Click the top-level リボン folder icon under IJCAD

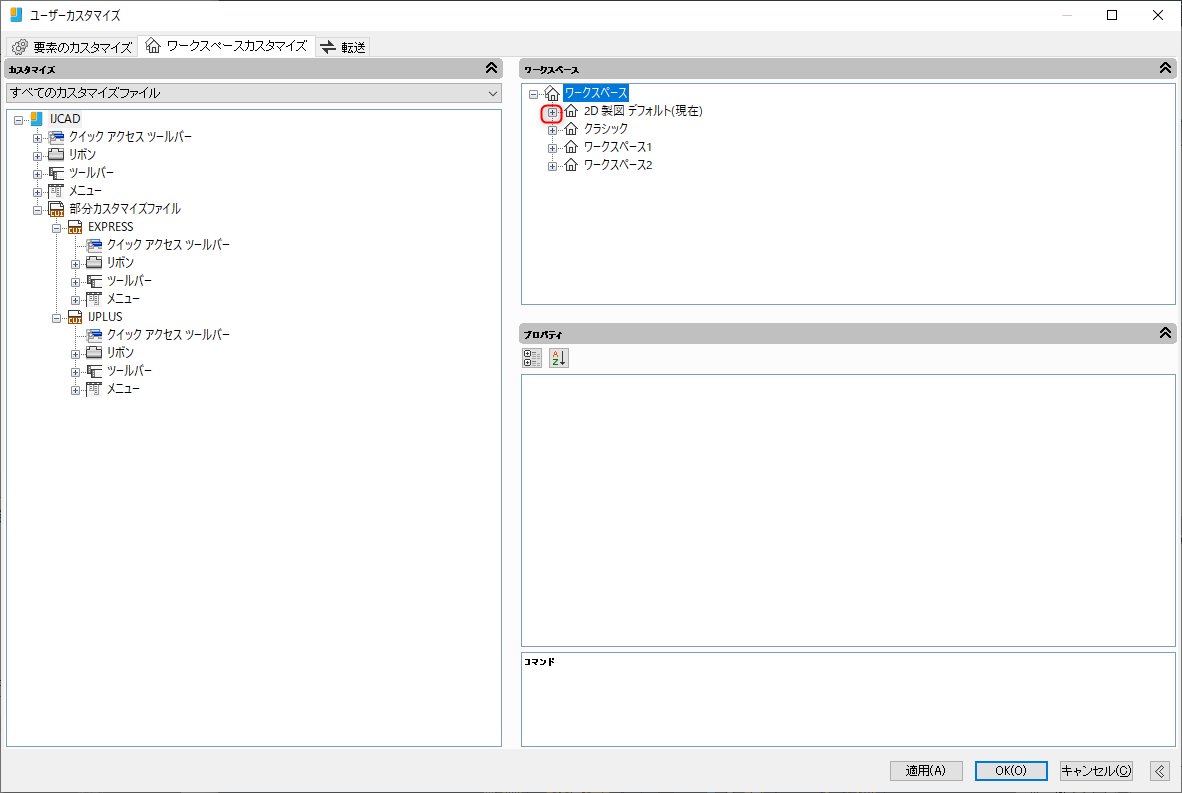[x=56, y=155]
